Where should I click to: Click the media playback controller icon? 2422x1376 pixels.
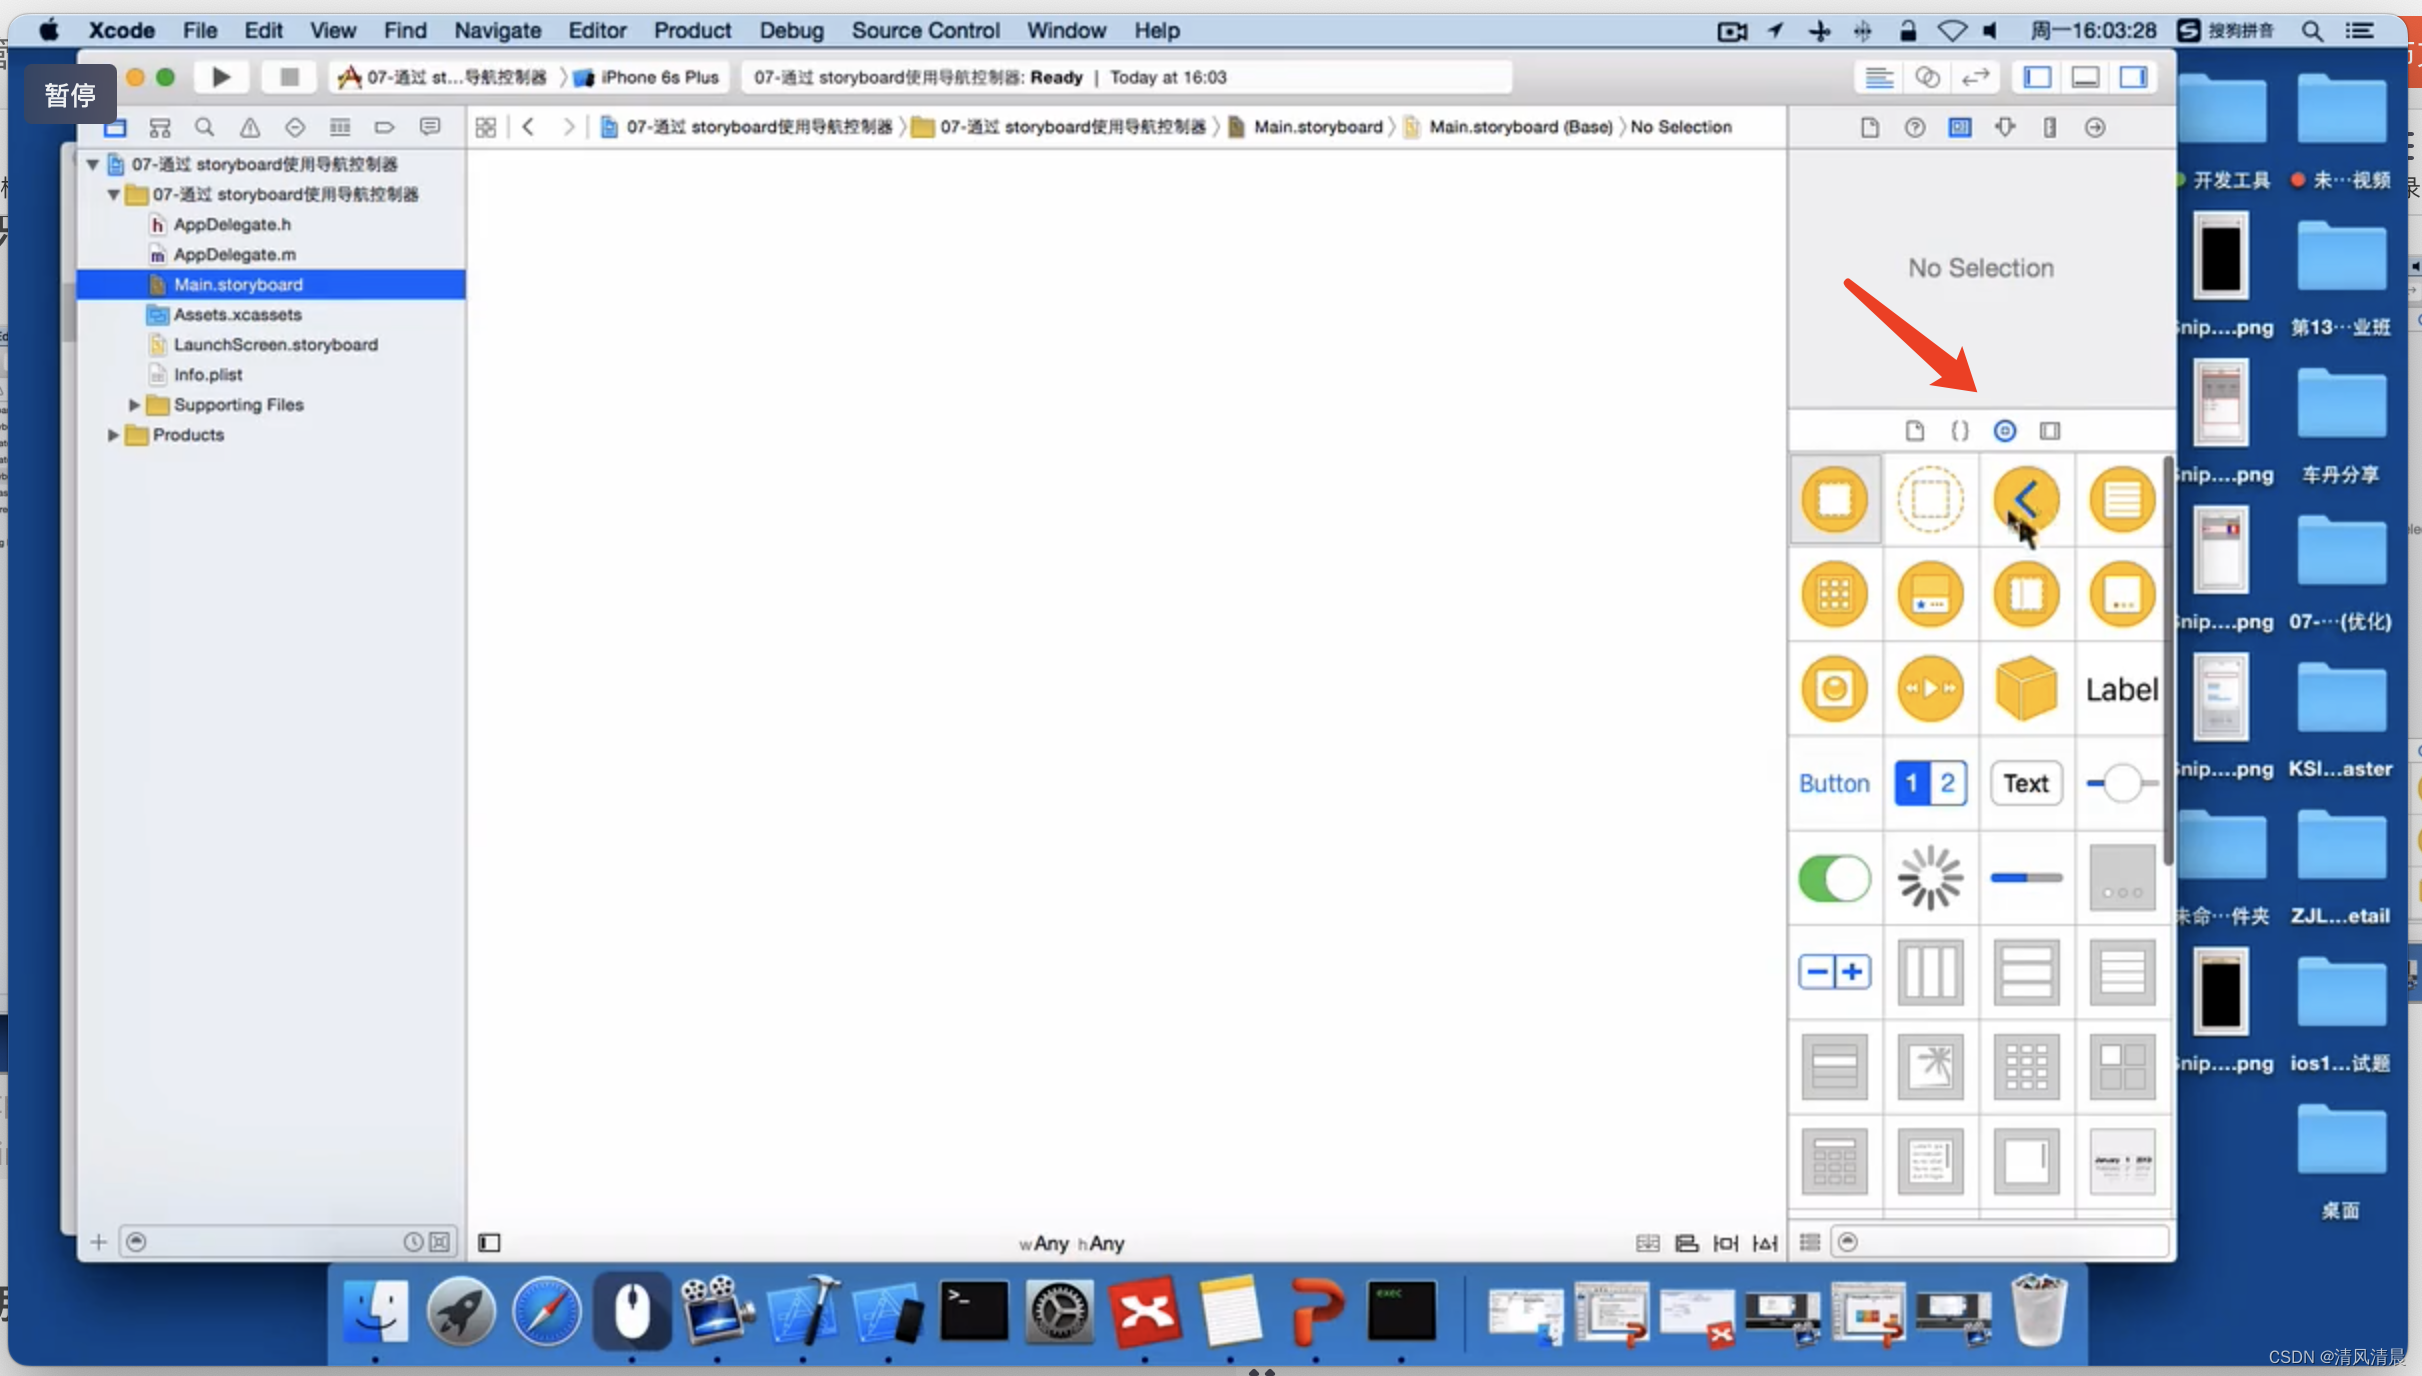[x=1928, y=689]
